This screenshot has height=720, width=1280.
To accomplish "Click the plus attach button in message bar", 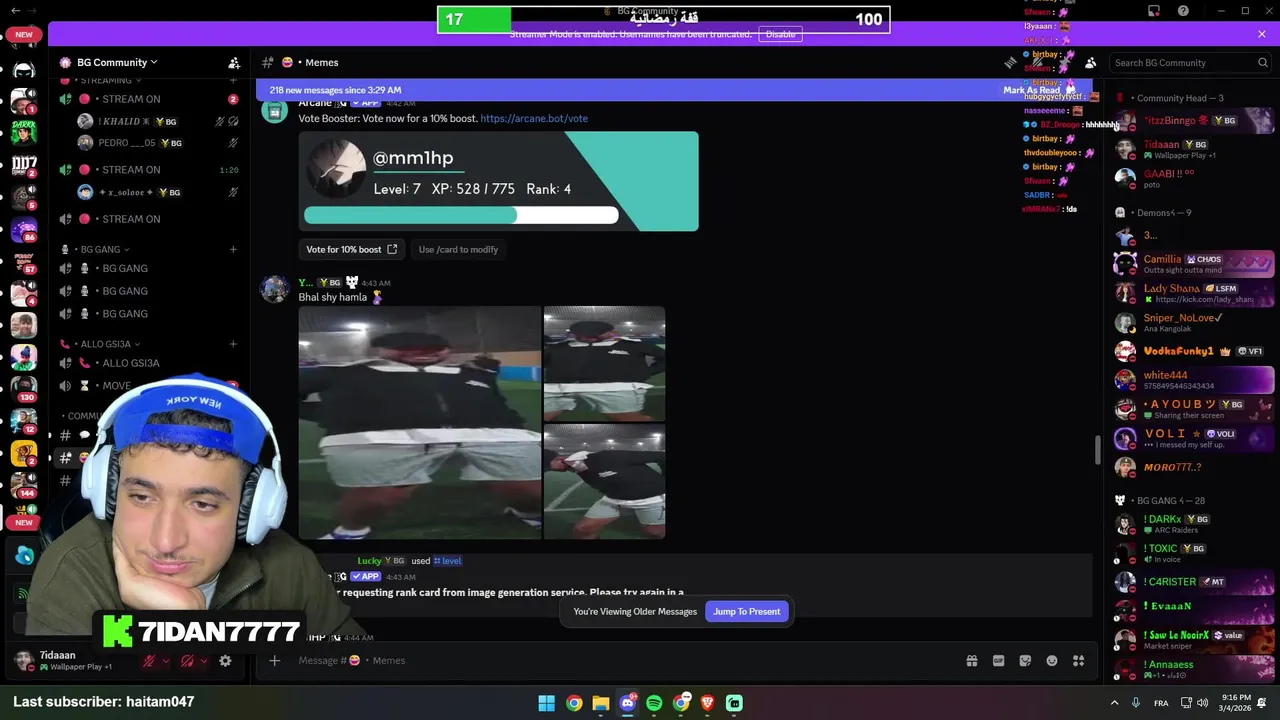I will pos(274,660).
